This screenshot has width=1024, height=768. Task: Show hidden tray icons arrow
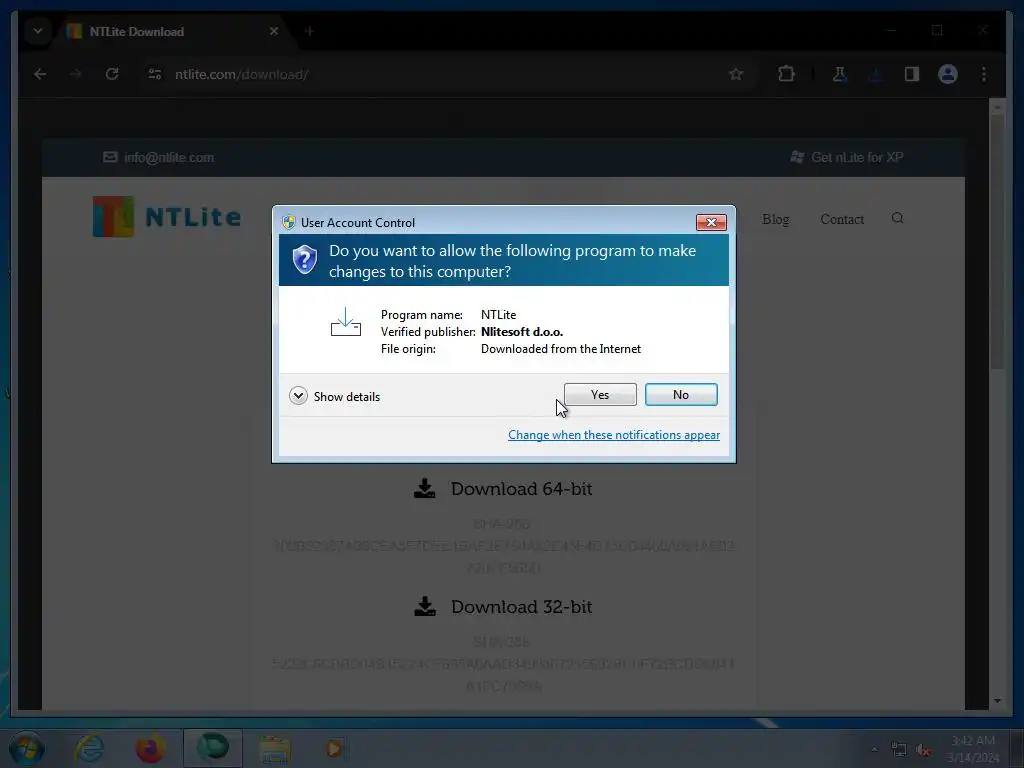(874, 749)
